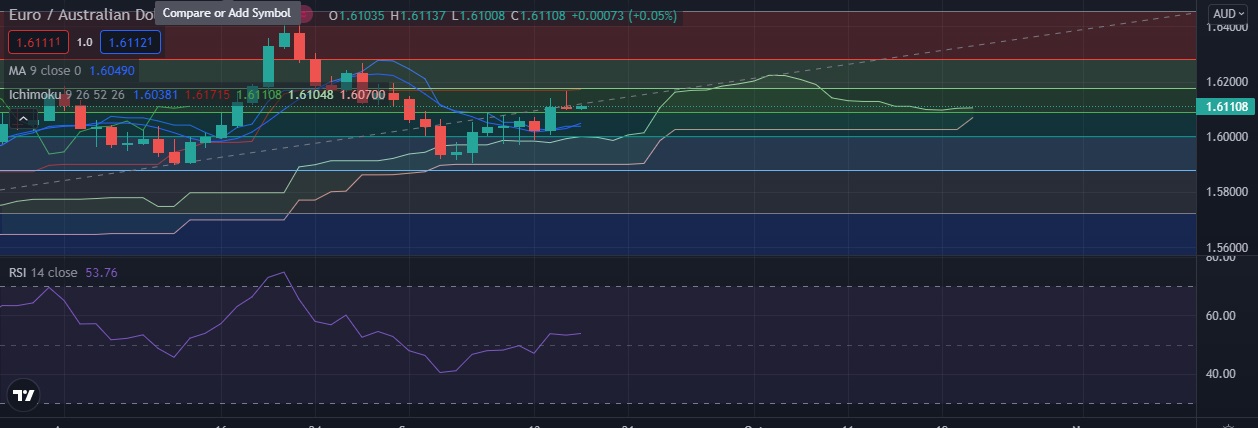
Task: Click the RSI value 53.76
Action: [x=102, y=272]
